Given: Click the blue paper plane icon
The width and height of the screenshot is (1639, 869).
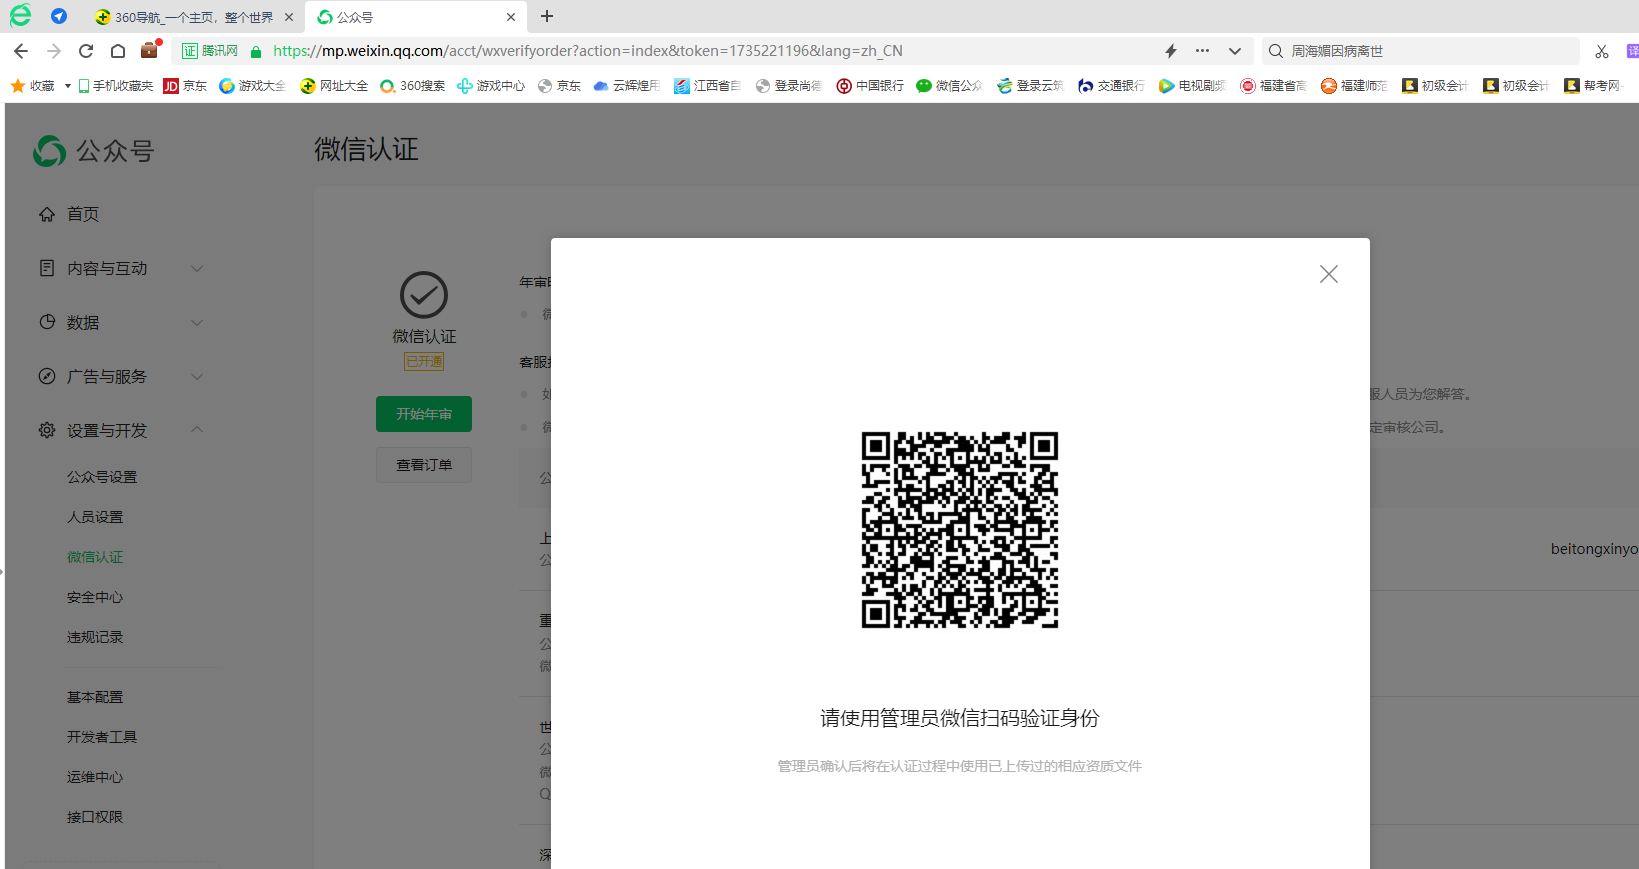Looking at the screenshot, I should 59,16.
